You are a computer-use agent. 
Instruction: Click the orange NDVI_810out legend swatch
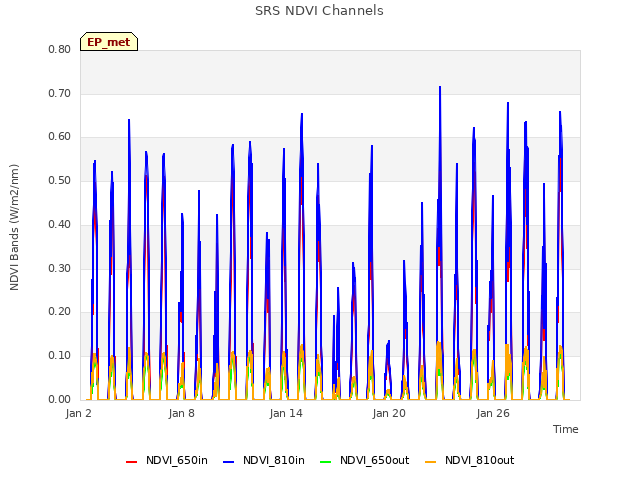431,462
